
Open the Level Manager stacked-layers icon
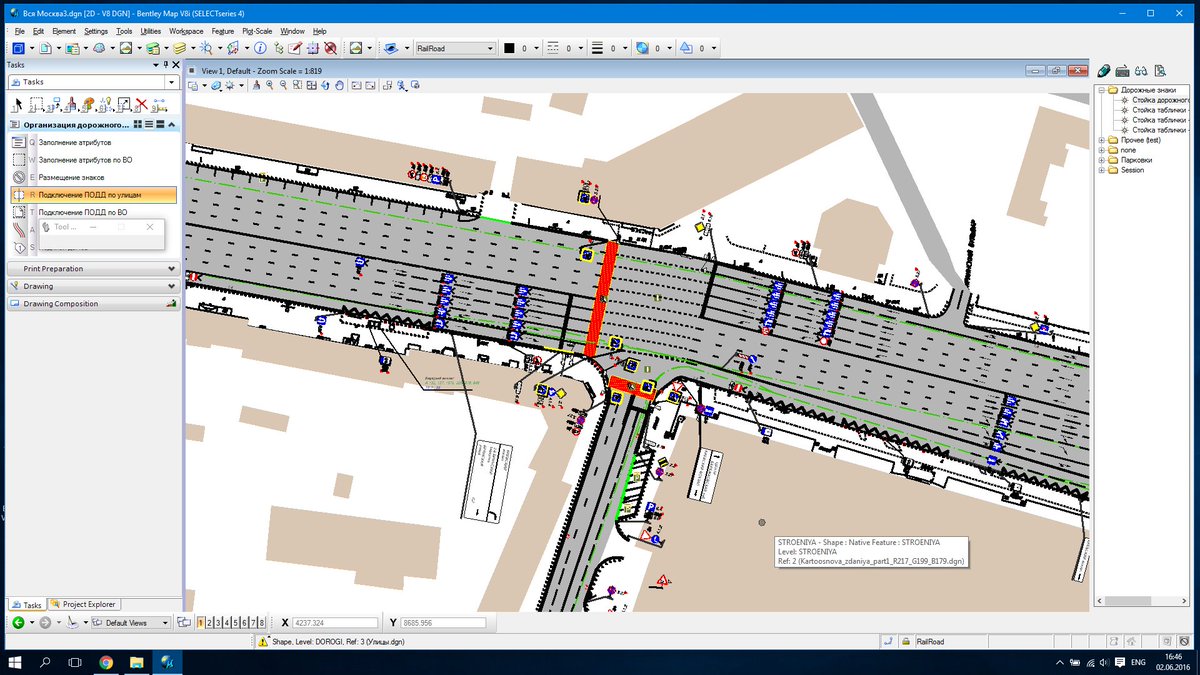[153, 48]
